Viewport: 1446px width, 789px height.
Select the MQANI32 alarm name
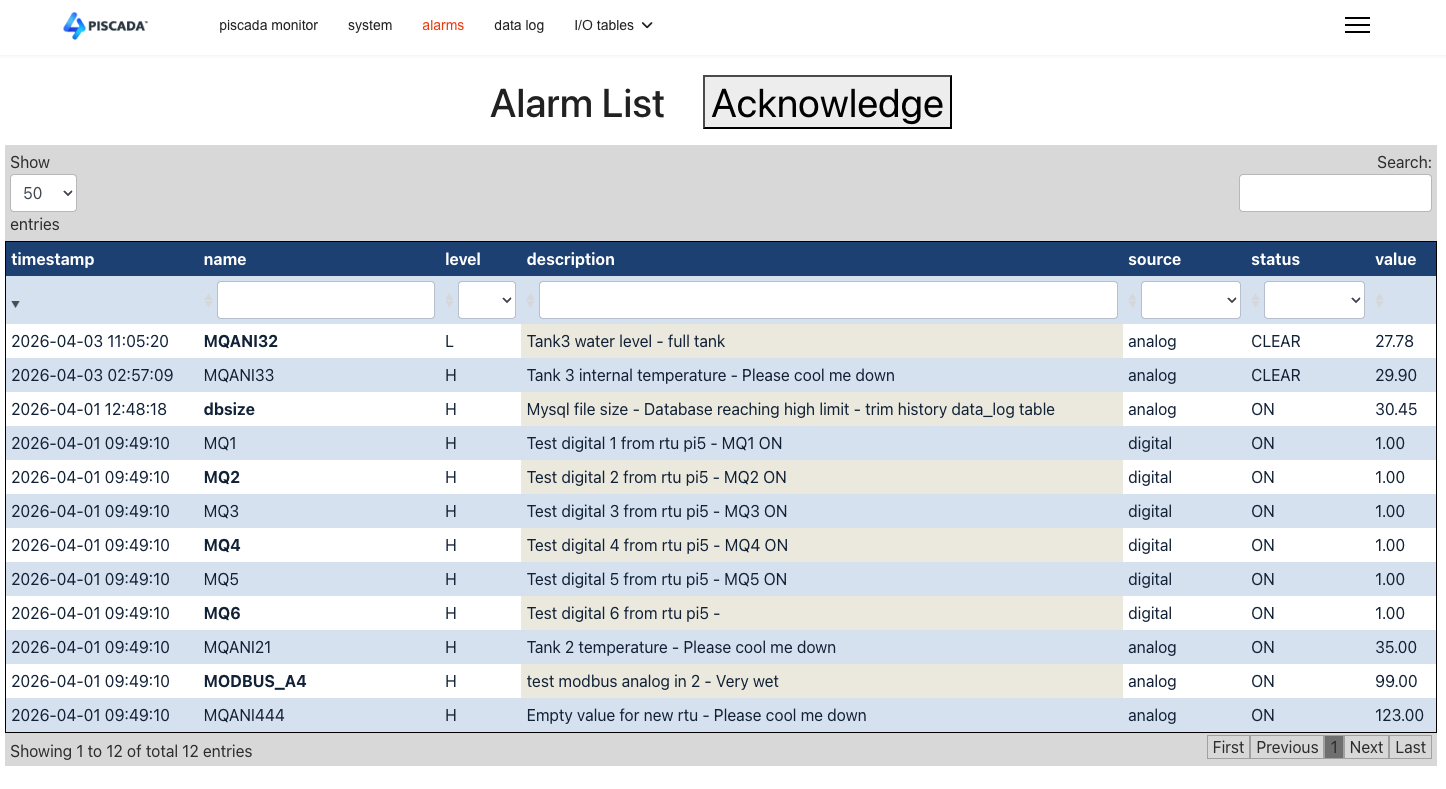point(241,341)
